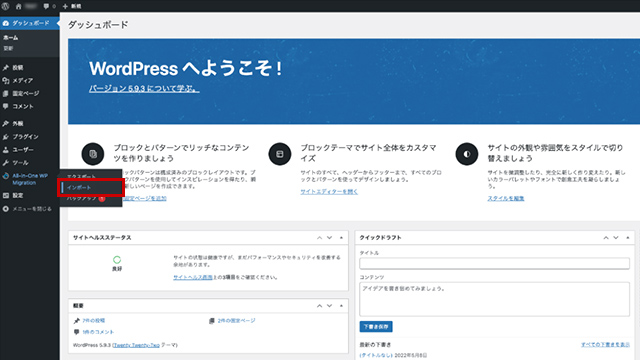Click the dashboard gauge icon
The width and height of the screenshot is (640, 360).
(x=5, y=23)
